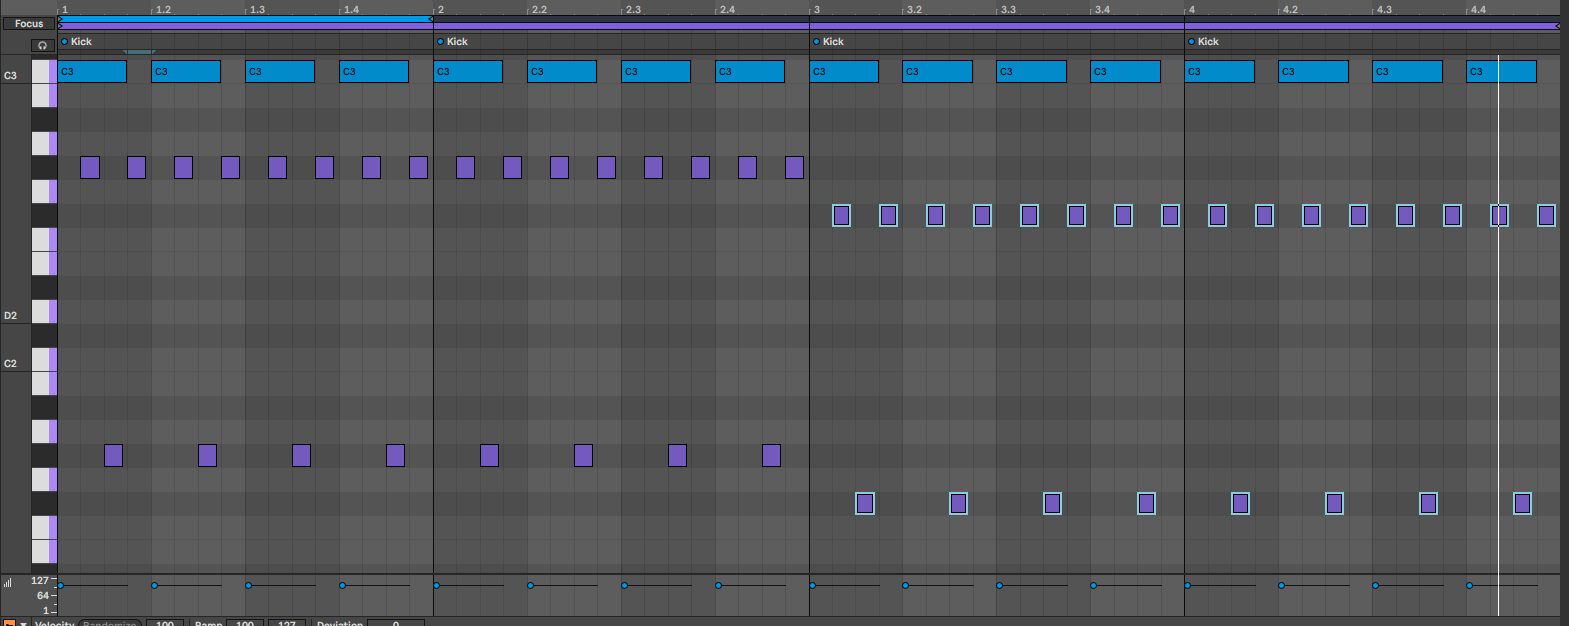Select the C3 note starting at bar 4
This screenshot has width=1569, height=626.
pos(1219,71)
